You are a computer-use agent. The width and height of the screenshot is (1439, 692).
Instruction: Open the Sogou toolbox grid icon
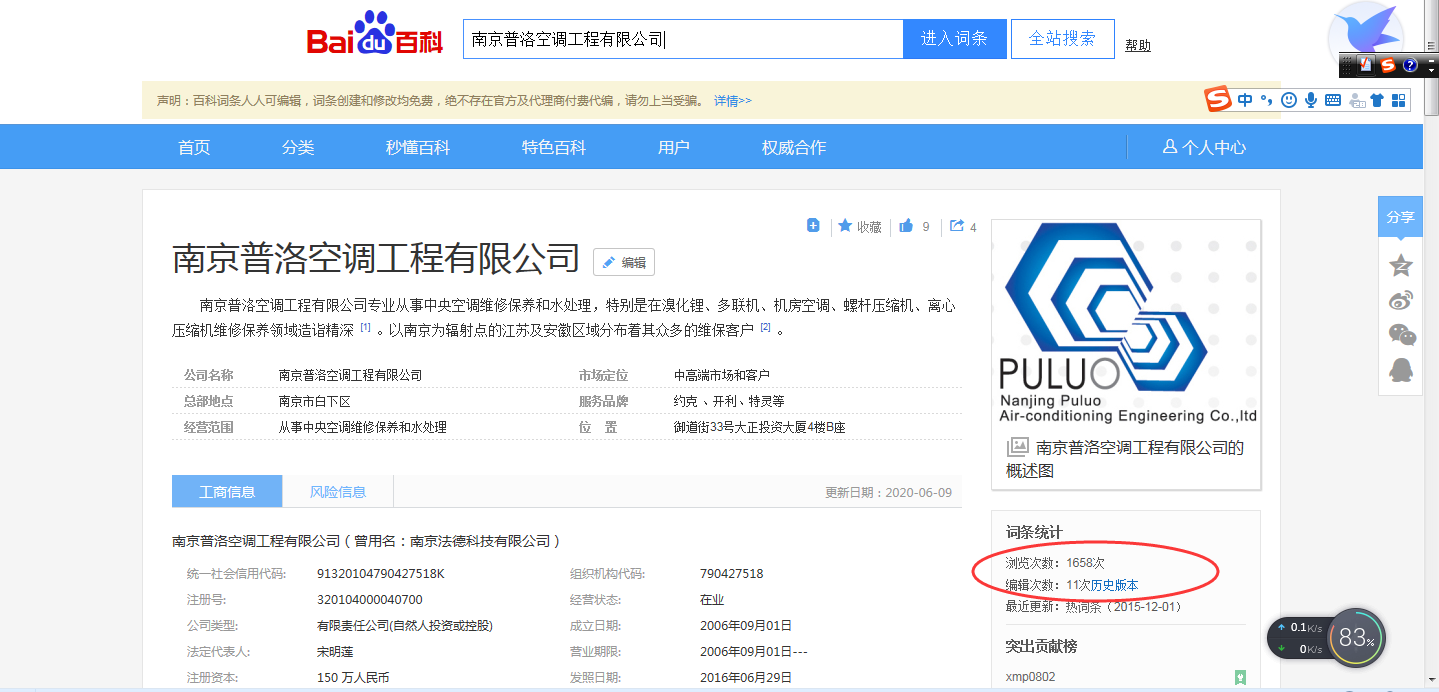(x=1399, y=100)
